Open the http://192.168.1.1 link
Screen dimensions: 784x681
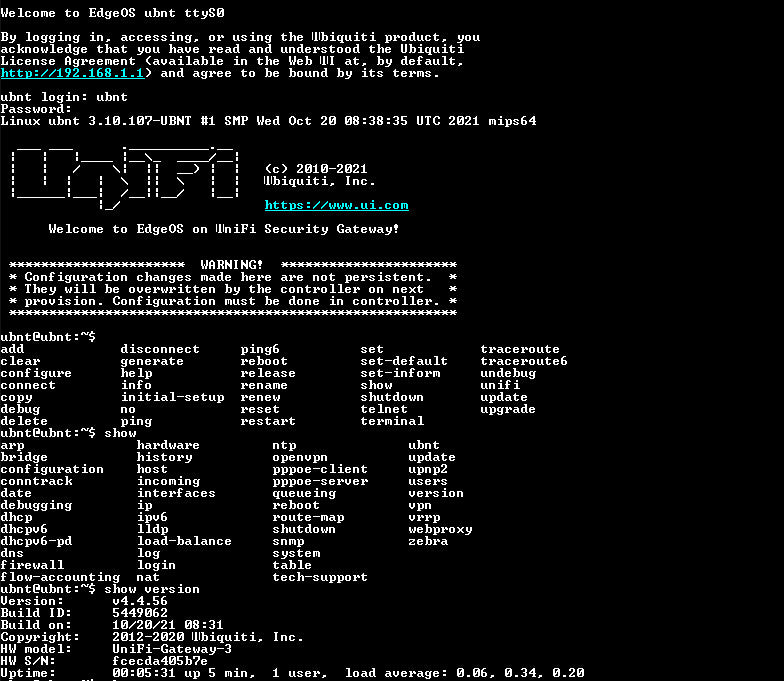(x=72, y=74)
